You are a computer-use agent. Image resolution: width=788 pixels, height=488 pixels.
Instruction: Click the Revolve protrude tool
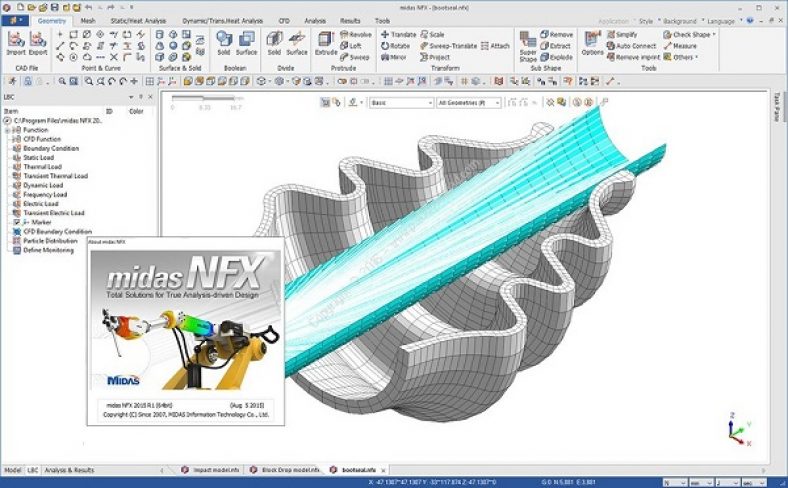356,35
